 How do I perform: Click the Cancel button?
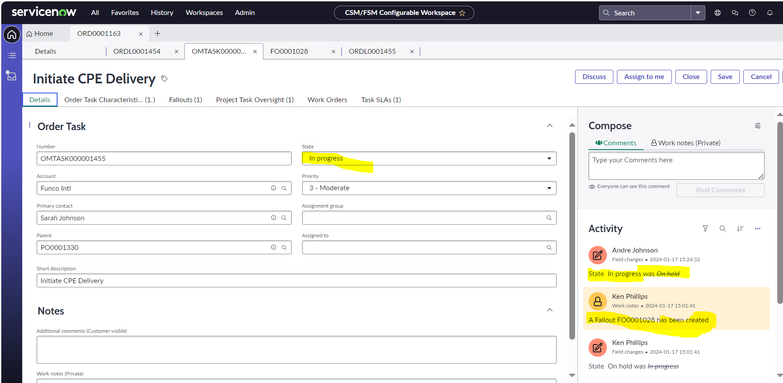point(761,76)
